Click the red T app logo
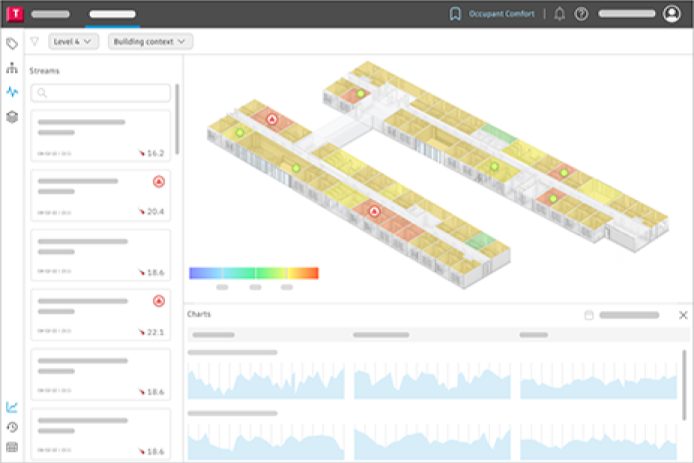 13,14
